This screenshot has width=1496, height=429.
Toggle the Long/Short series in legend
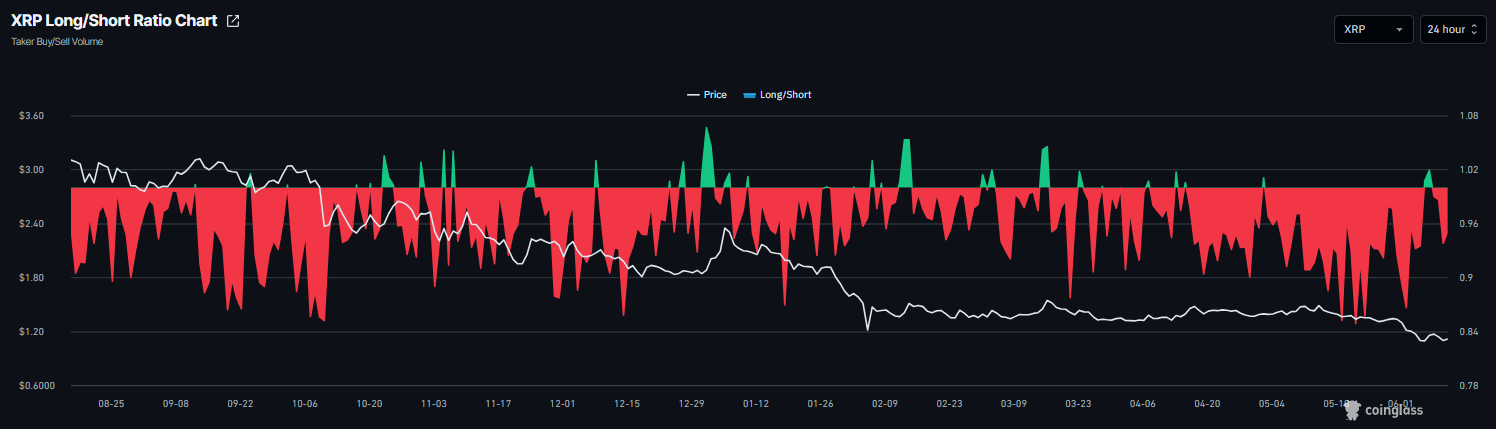(777, 95)
